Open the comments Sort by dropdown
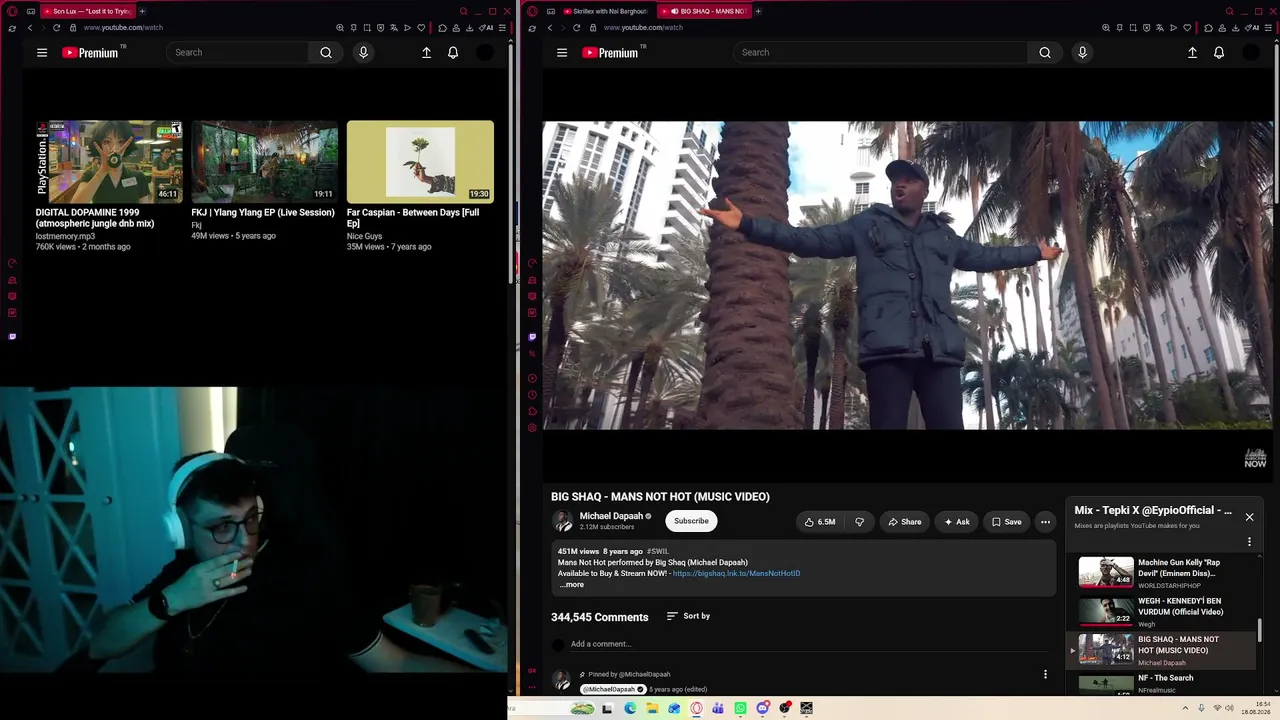 pyautogui.click(x=688, y=616)
